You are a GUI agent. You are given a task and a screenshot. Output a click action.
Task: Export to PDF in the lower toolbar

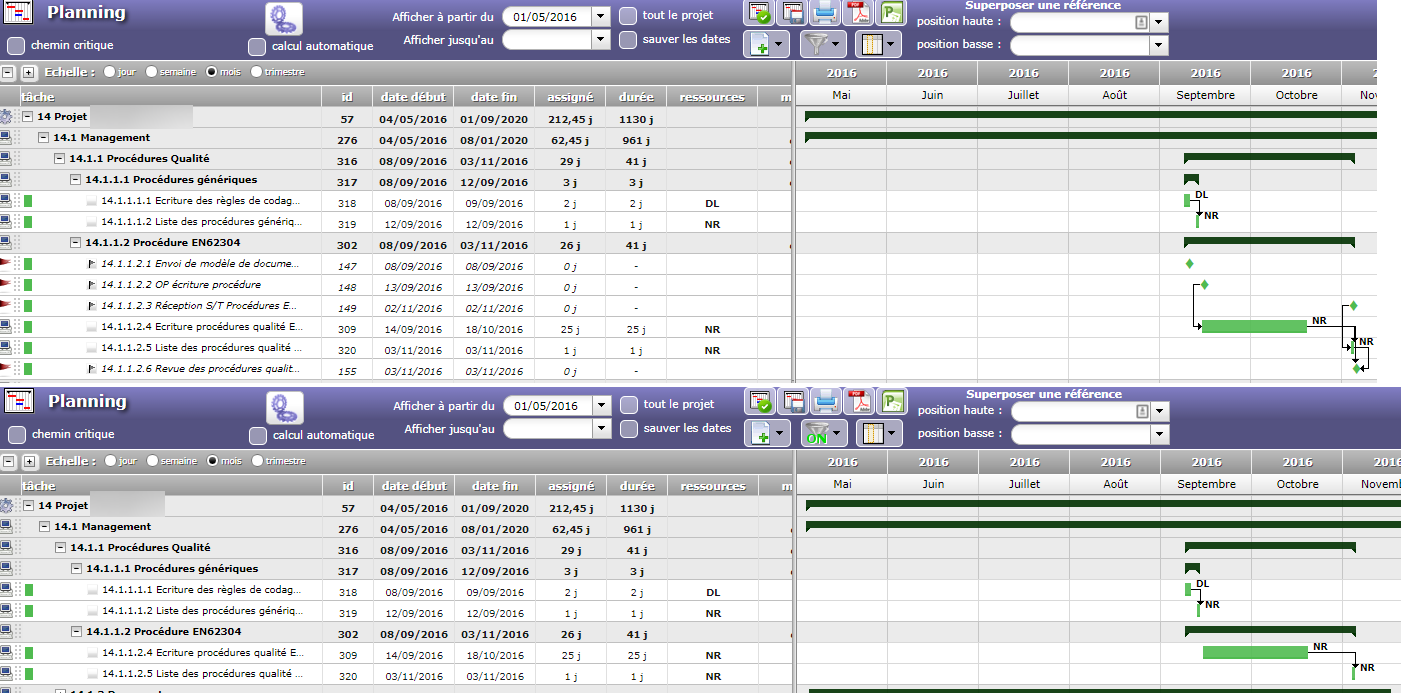point(859,401)
